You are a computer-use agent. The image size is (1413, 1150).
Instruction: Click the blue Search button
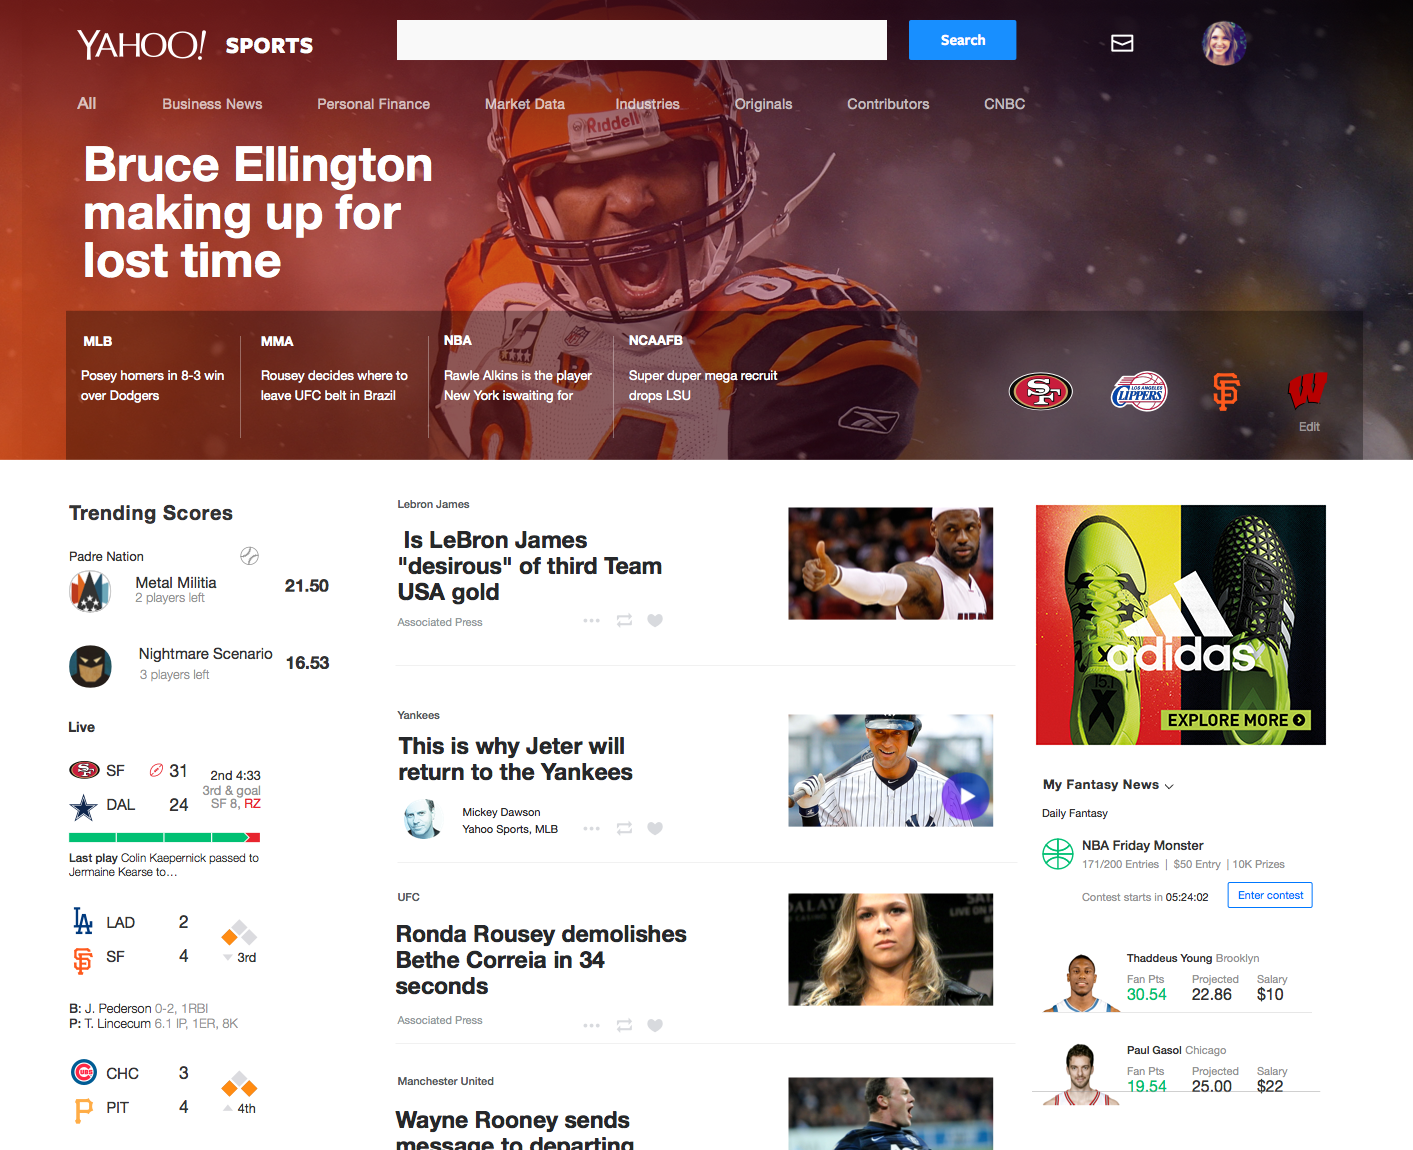click(x=962, y=40)
